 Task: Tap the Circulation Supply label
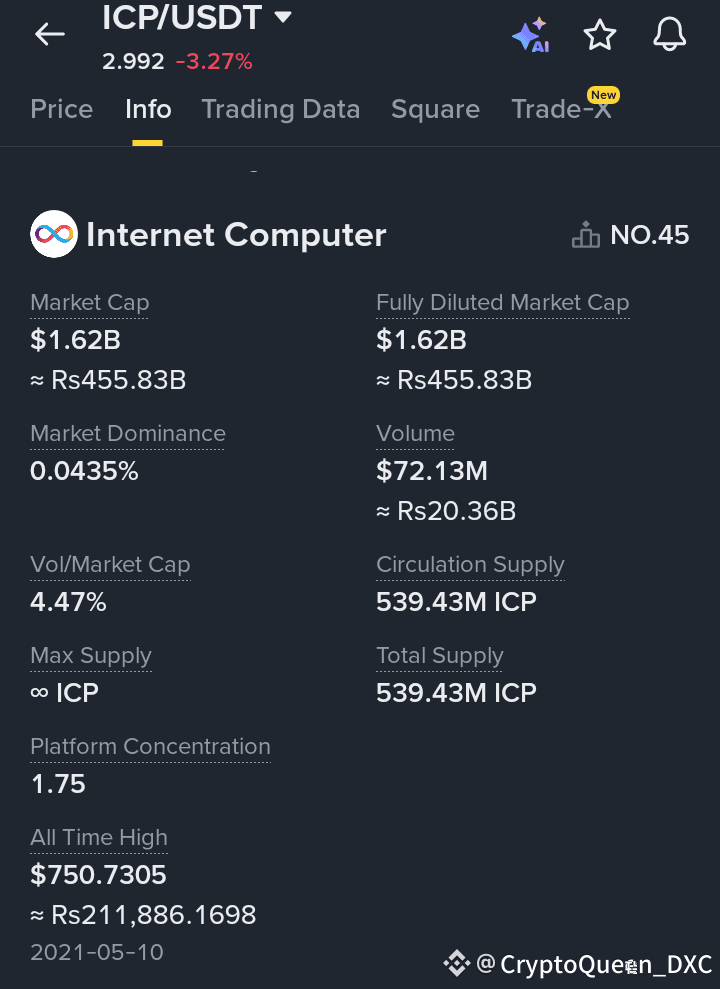(470, 564)
